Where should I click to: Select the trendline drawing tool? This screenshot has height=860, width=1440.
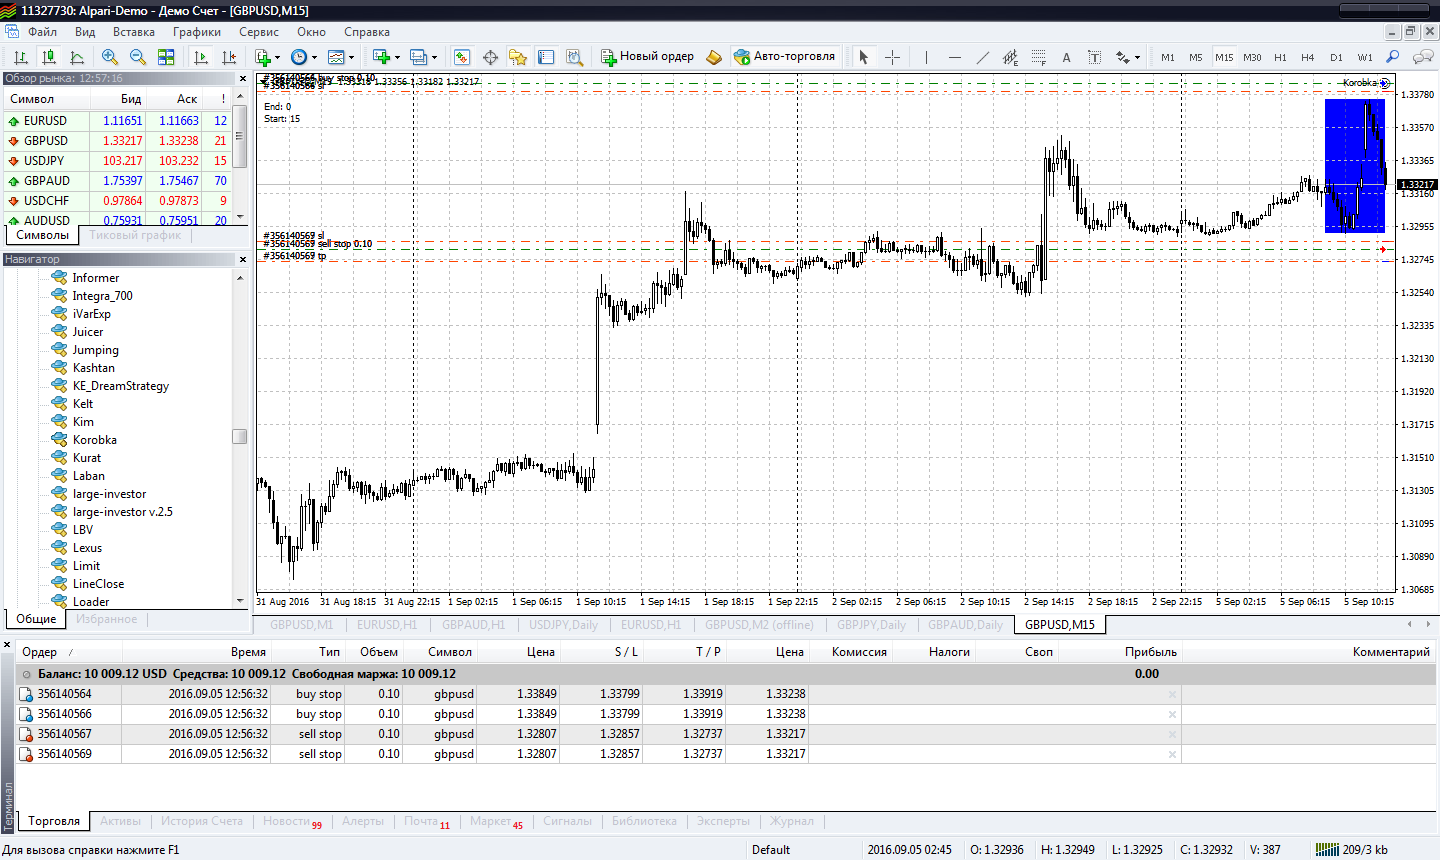(982, 57)
